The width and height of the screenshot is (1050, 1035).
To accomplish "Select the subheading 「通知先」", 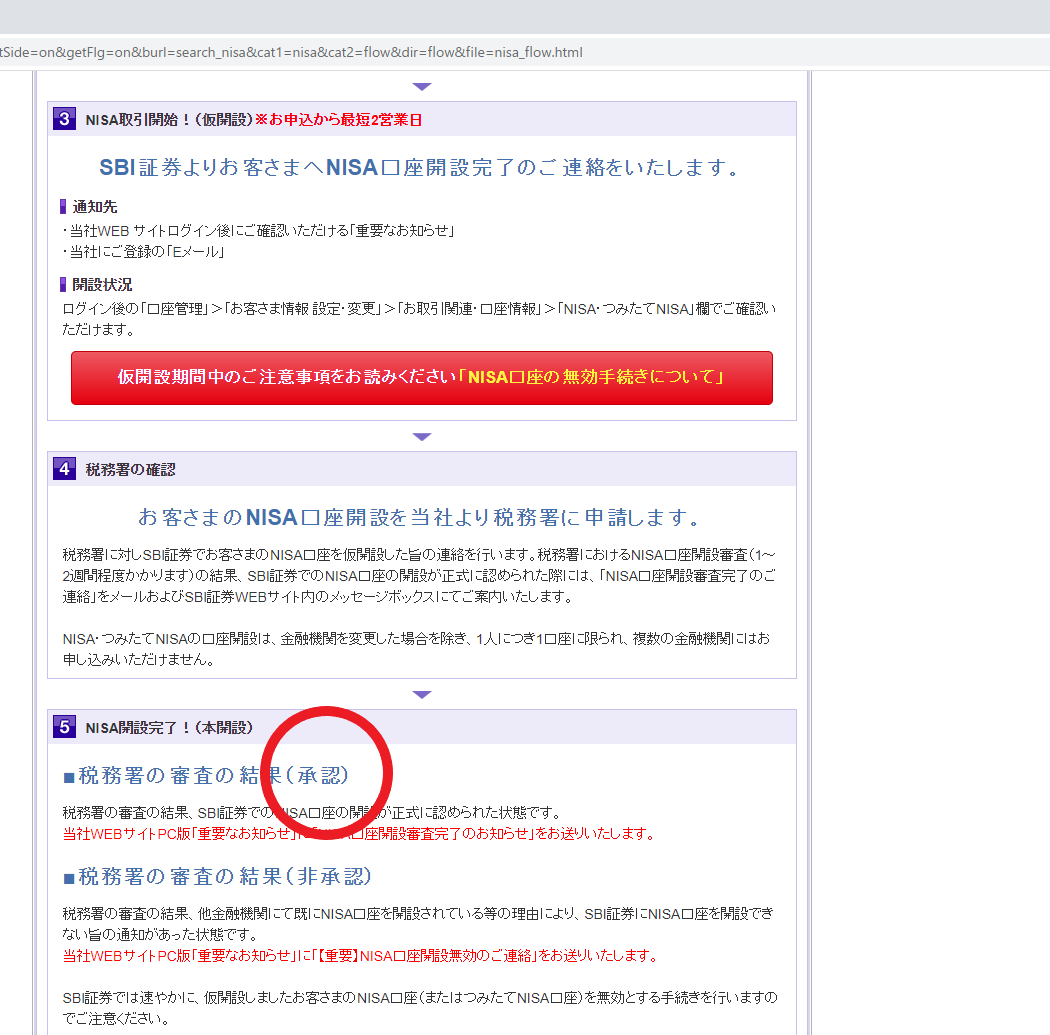I will click(x=95, y=207).
